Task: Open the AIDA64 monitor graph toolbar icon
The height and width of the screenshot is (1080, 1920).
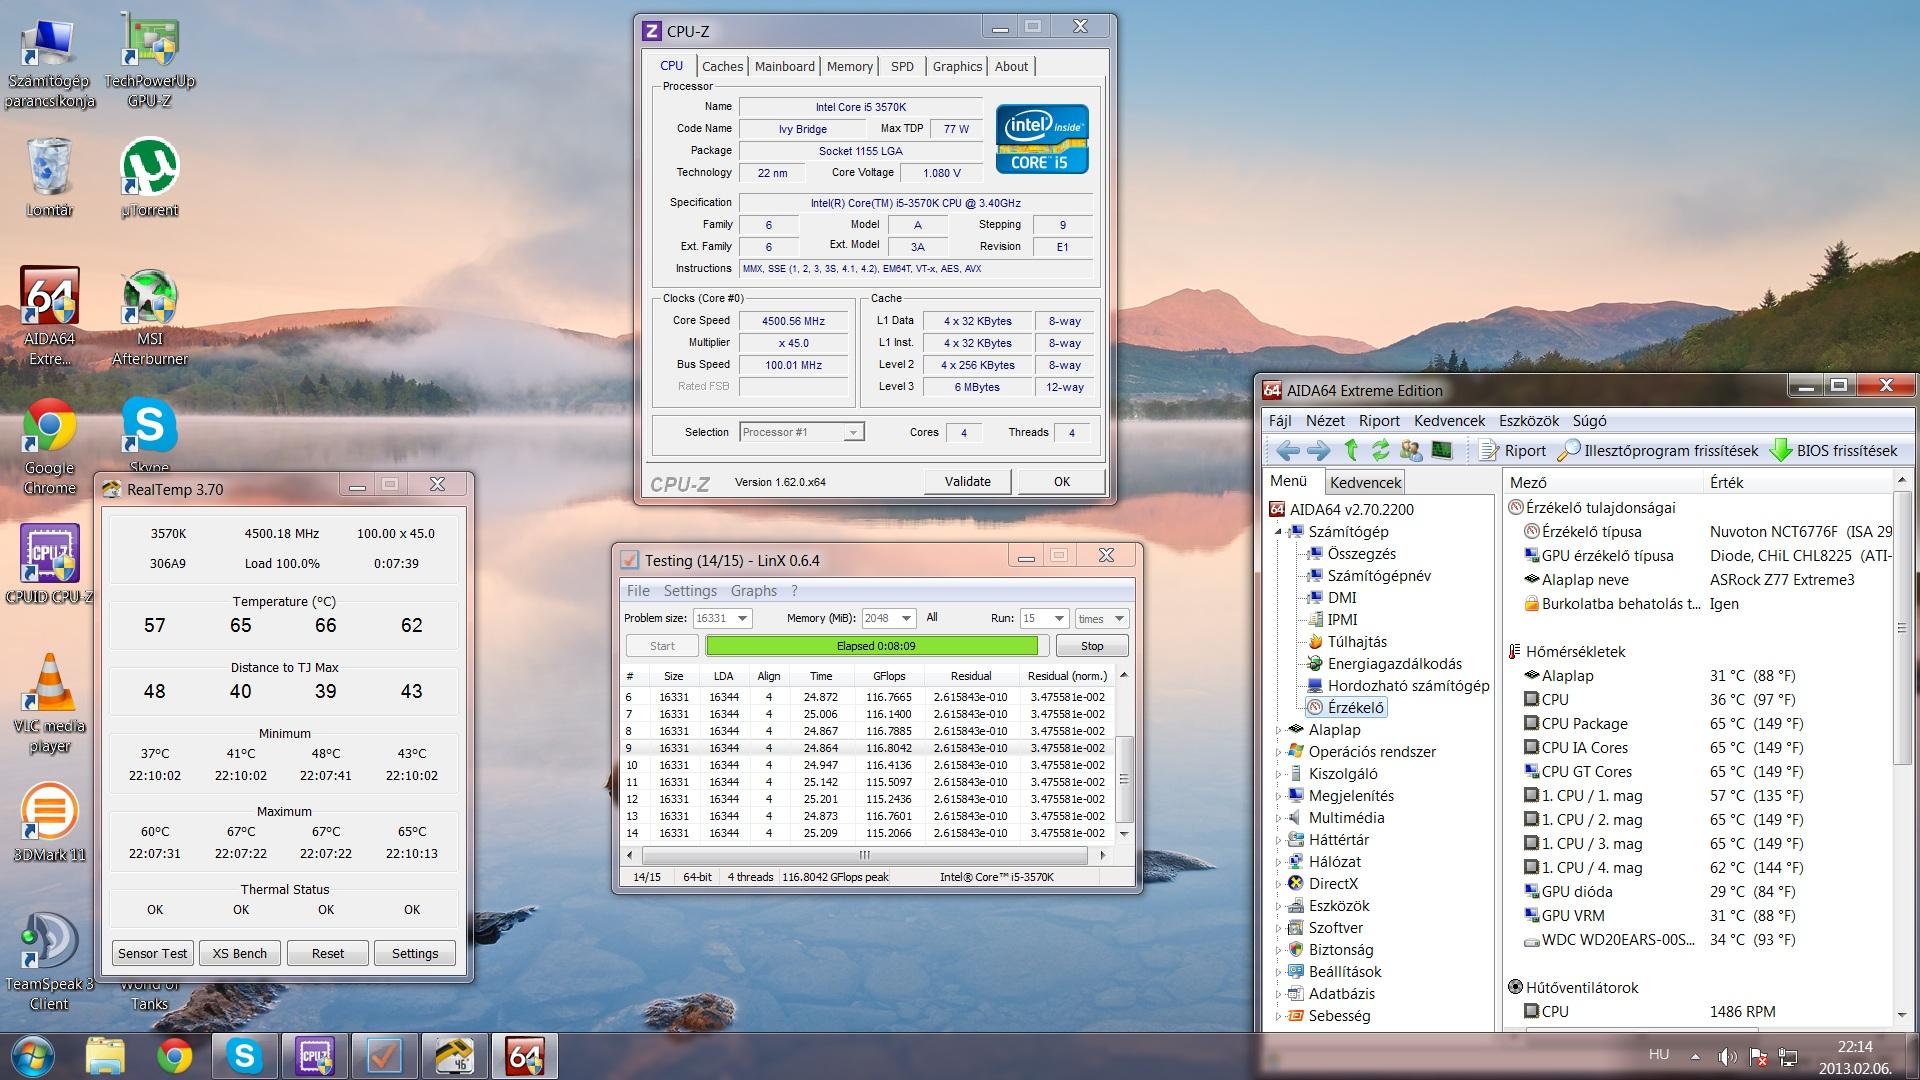Action: pos(1441,451)
